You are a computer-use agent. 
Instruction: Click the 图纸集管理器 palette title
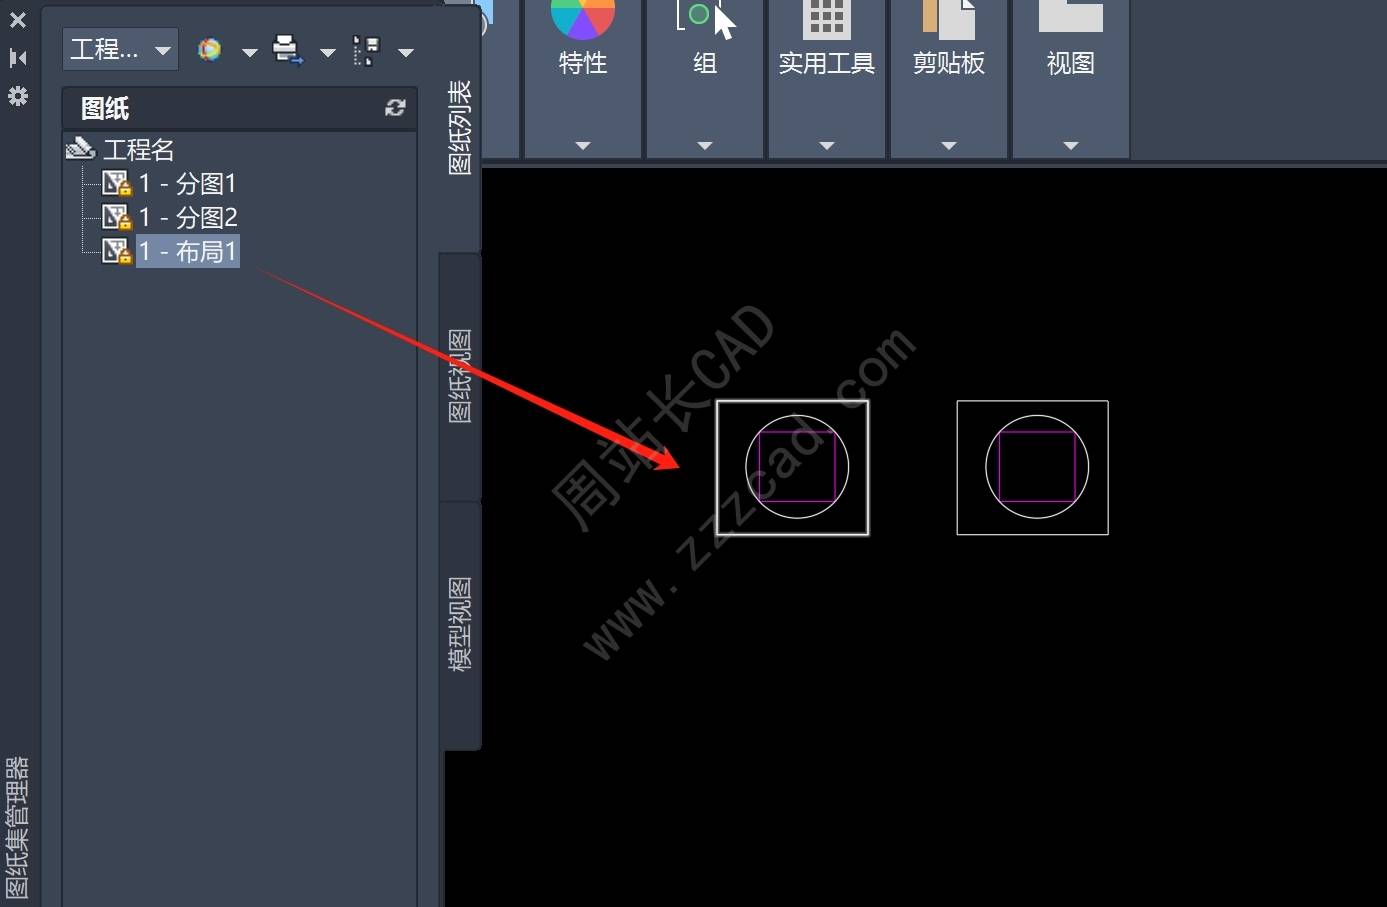(18, 828)
